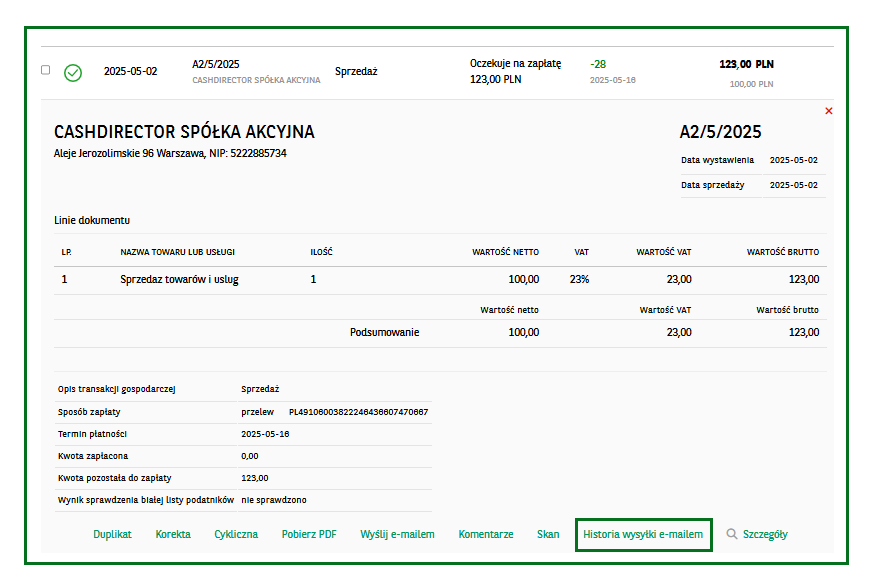
Task: Open the Komentarze link
Action: (x=486, y=534)
